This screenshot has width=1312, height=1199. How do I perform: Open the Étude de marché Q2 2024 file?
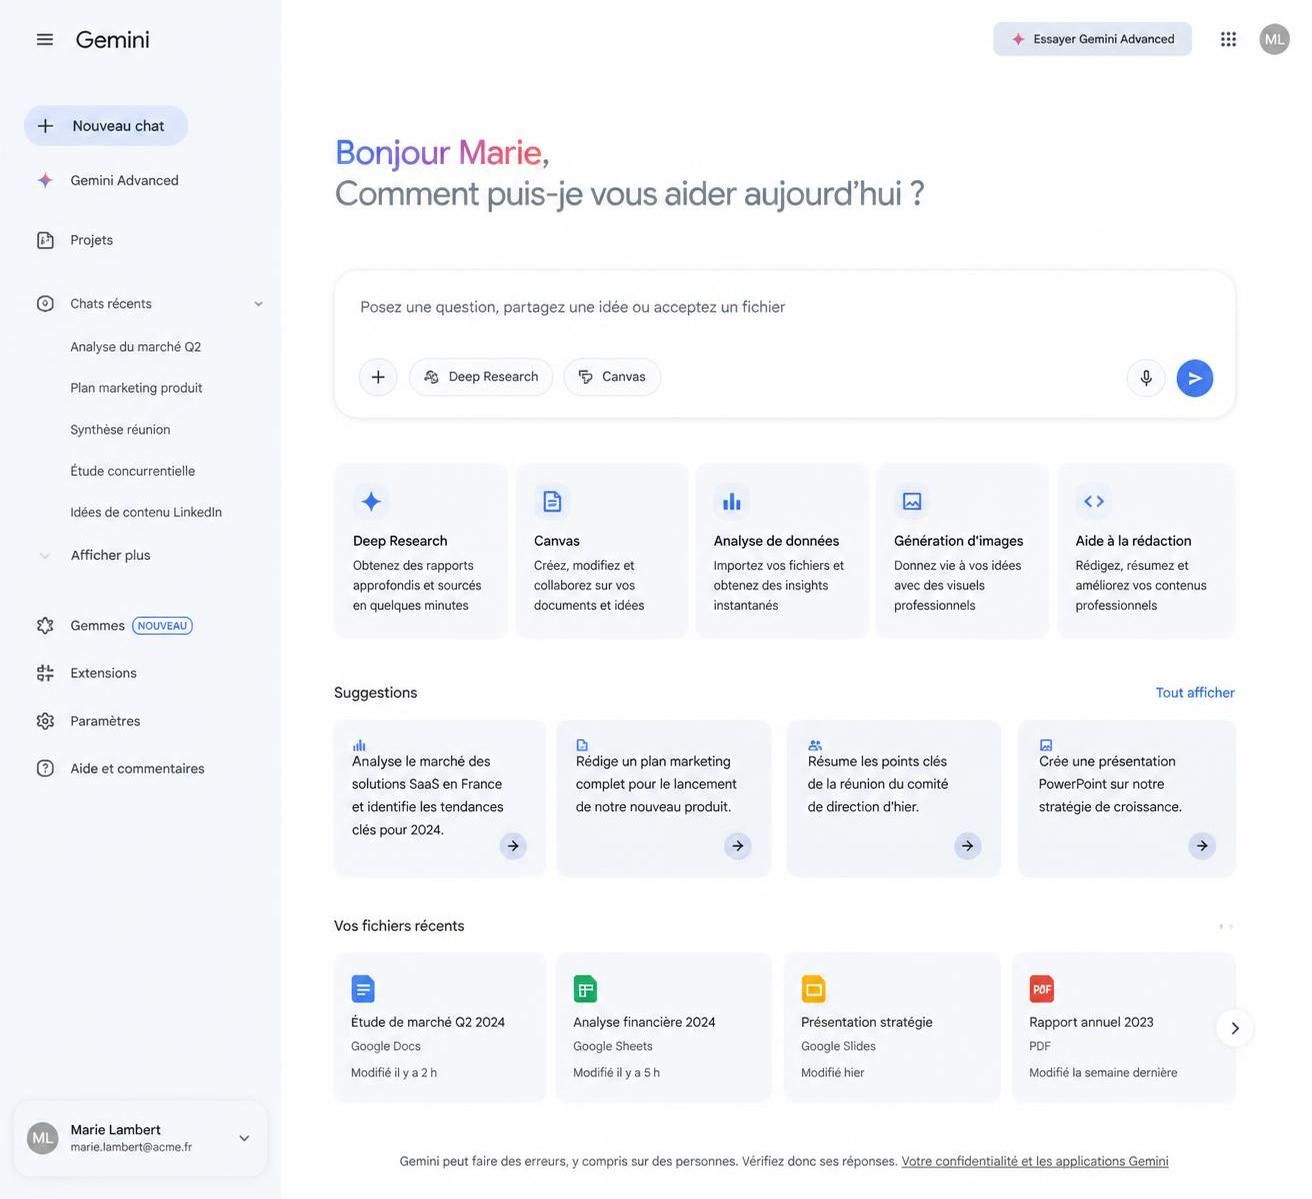(x=440, y=1028)
